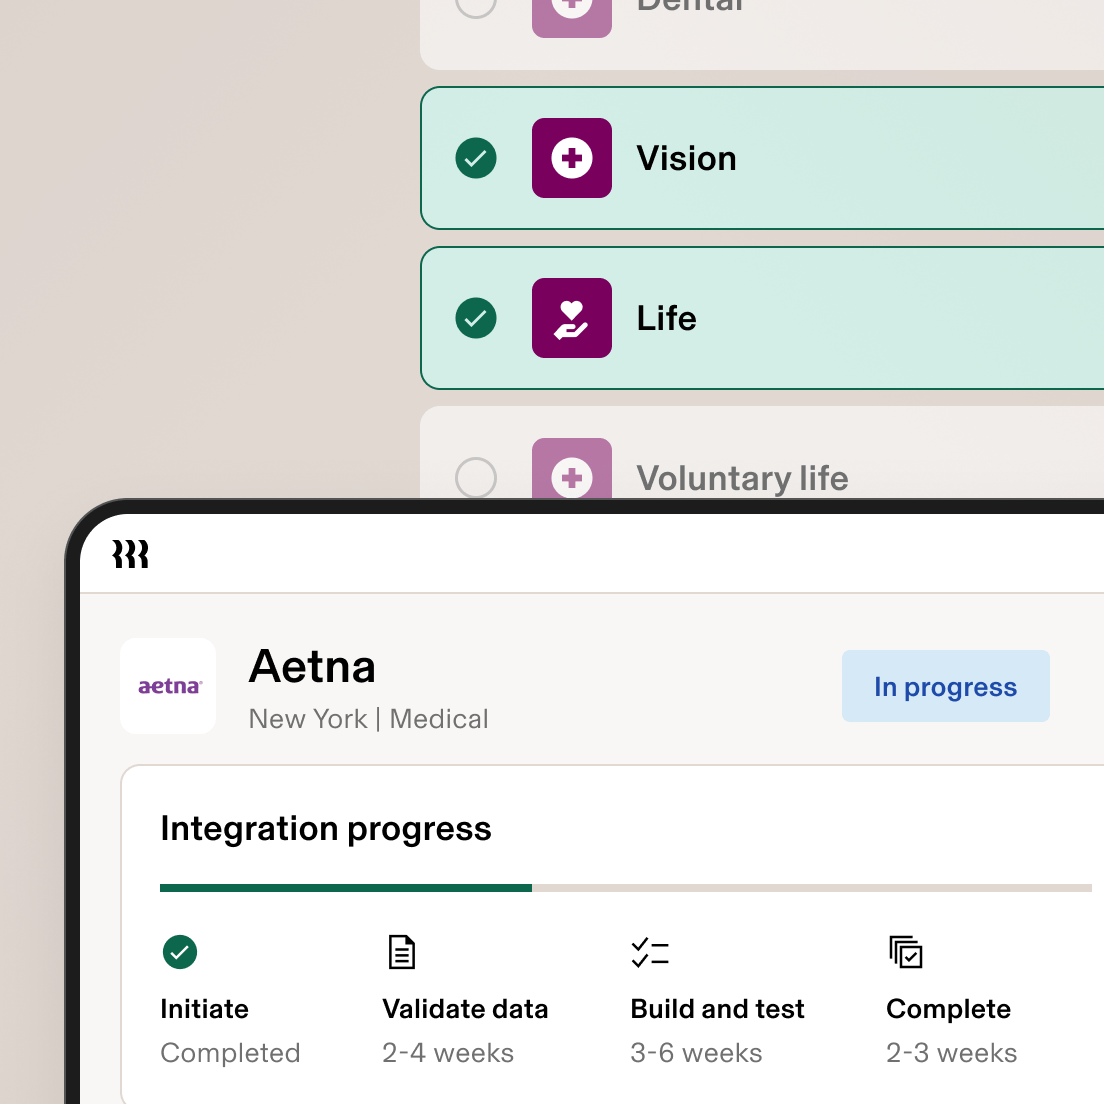This screenshot has height=1104, width=1104.
Task: Click the Rippling logo
Action: click(130, 553)
